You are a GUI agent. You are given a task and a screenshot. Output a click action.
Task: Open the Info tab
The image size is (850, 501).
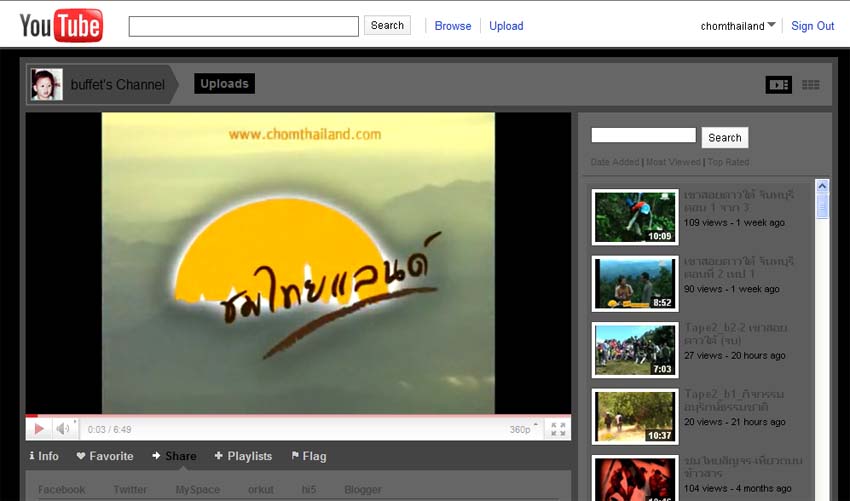(x=44, y=456)
